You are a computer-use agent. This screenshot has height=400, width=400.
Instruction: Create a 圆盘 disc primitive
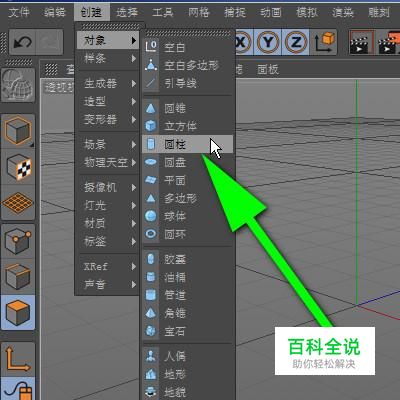pyautogui.click(x=187, y=162)
